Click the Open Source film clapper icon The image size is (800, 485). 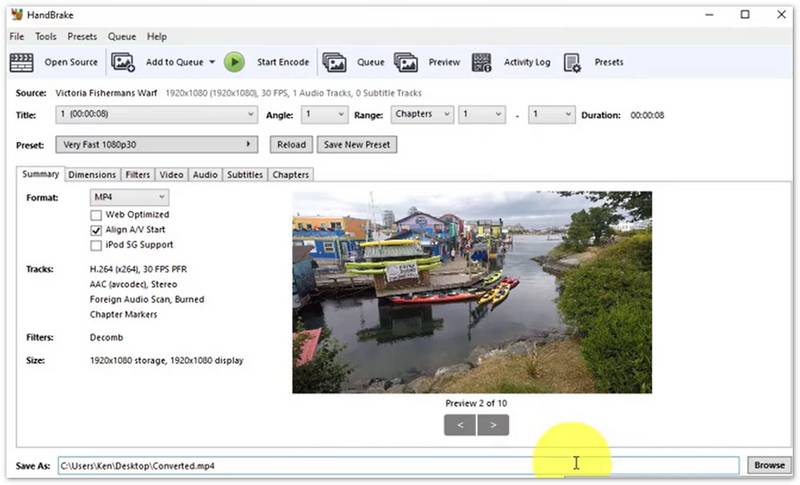tap(21, 62)
